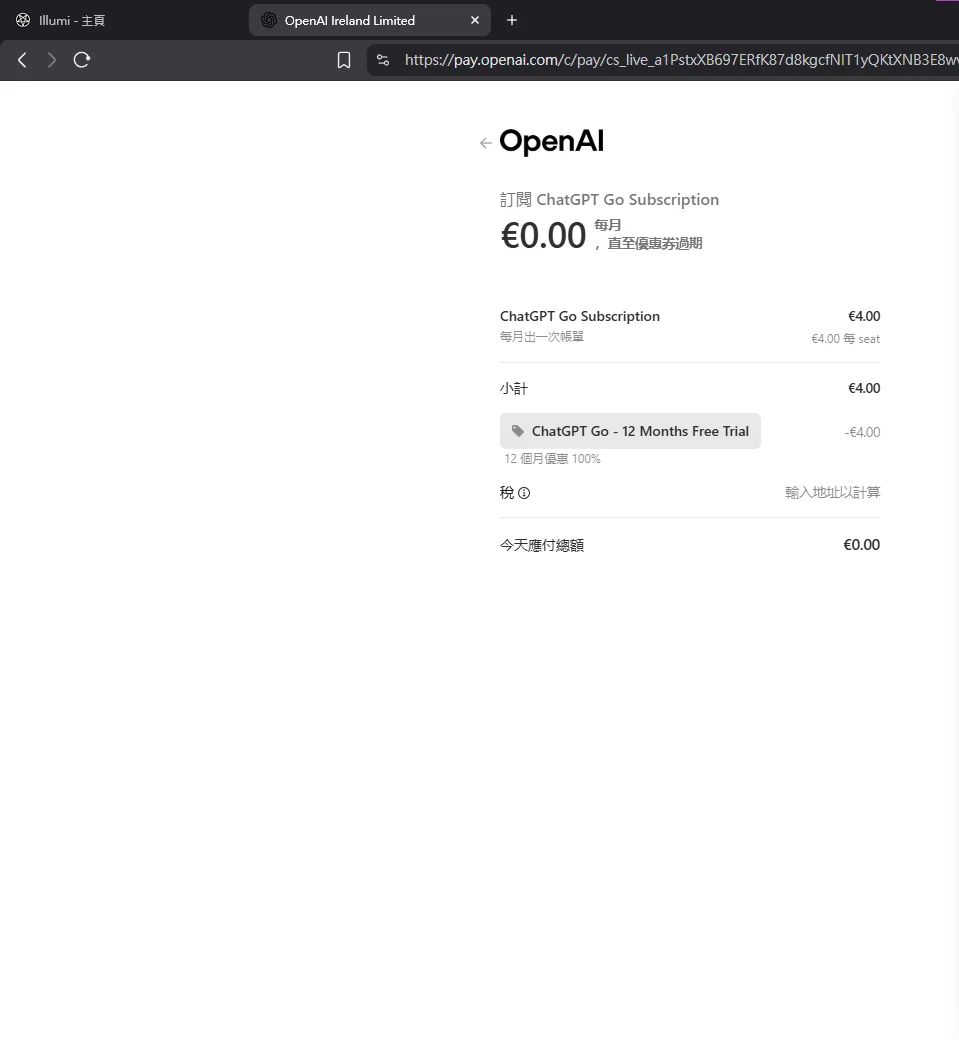The width and height of the screenshot is (959, 1040).
Task: Open a new tab with the plus icon
Action: coord(512,20)
